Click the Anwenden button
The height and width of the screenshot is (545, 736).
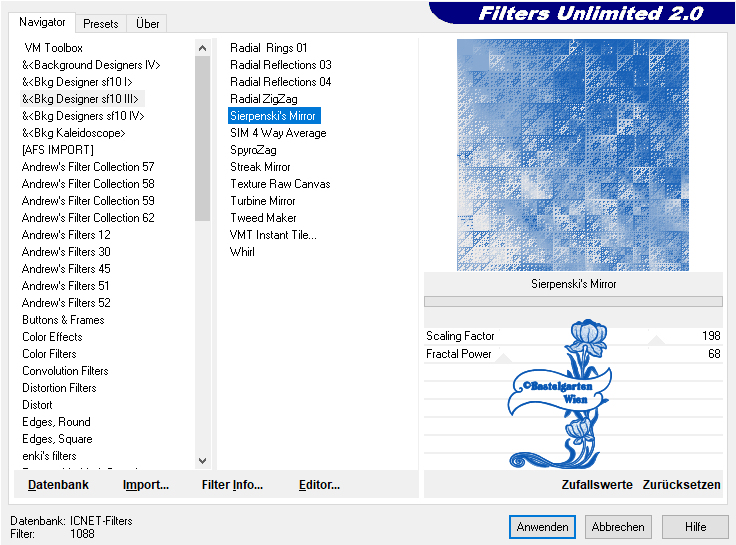coord(542,527)
